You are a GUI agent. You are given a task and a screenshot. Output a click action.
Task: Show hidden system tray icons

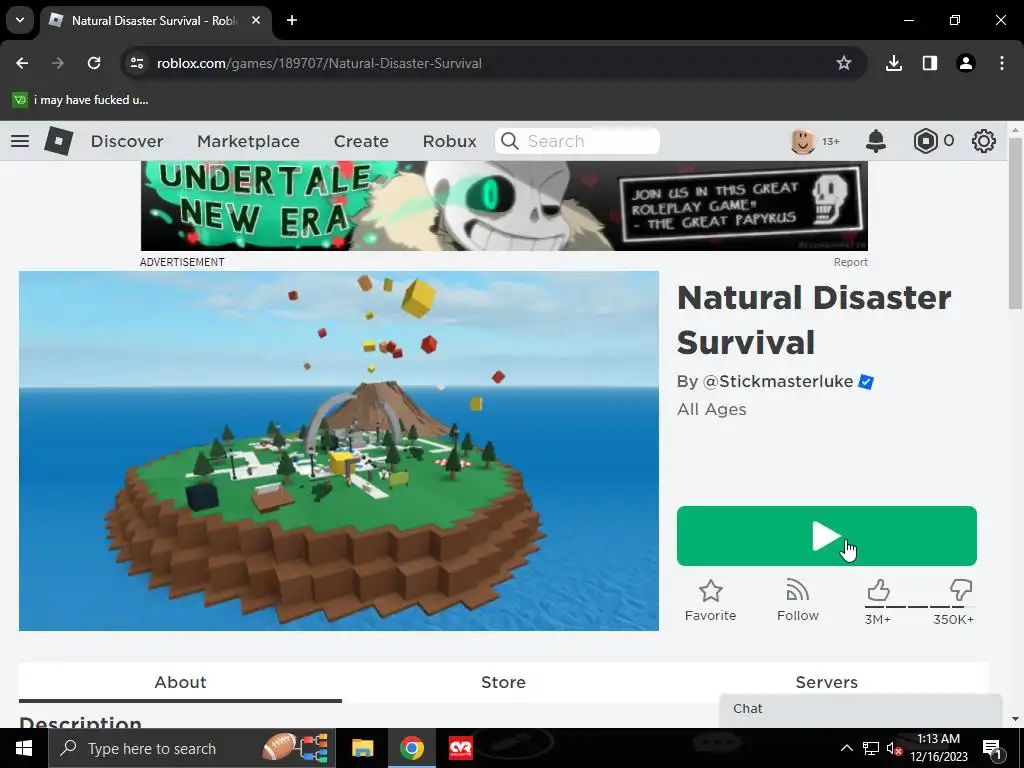[846, 748]
